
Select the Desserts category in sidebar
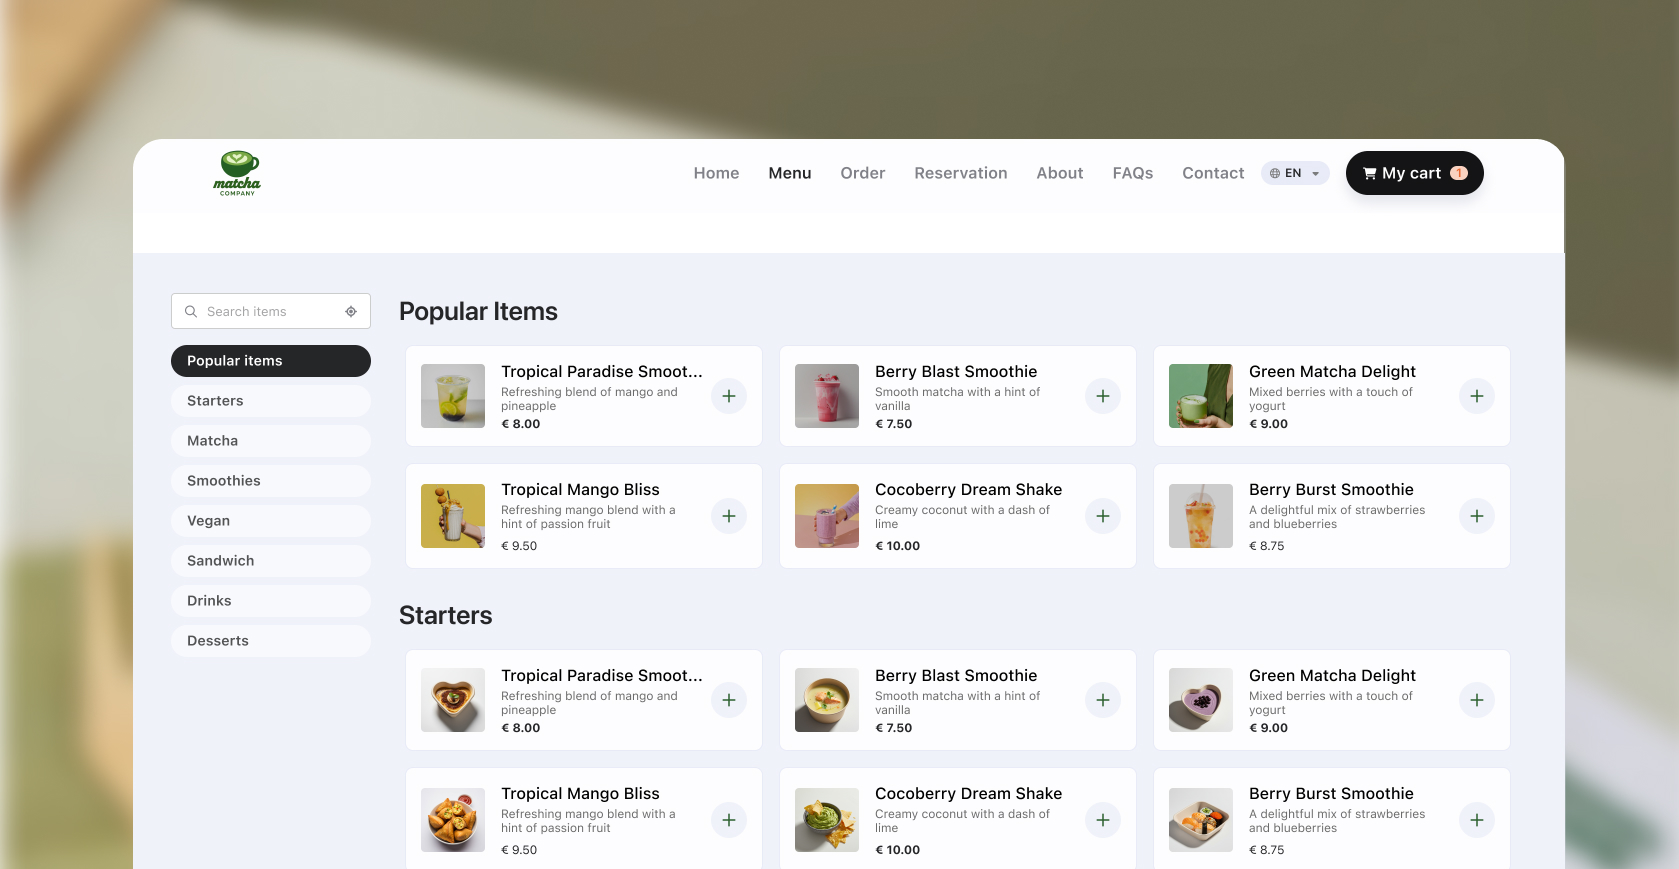271,641
